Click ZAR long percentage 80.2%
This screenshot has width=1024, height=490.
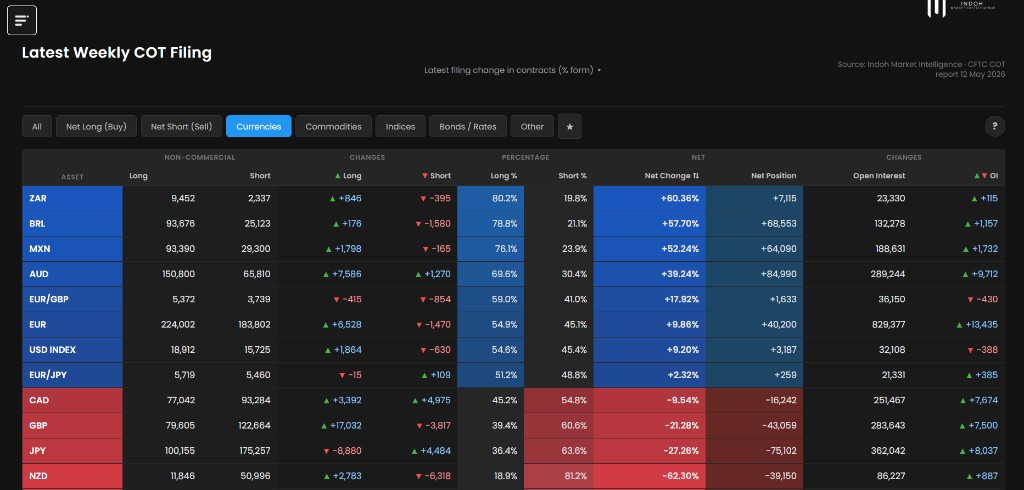[490, 199]
